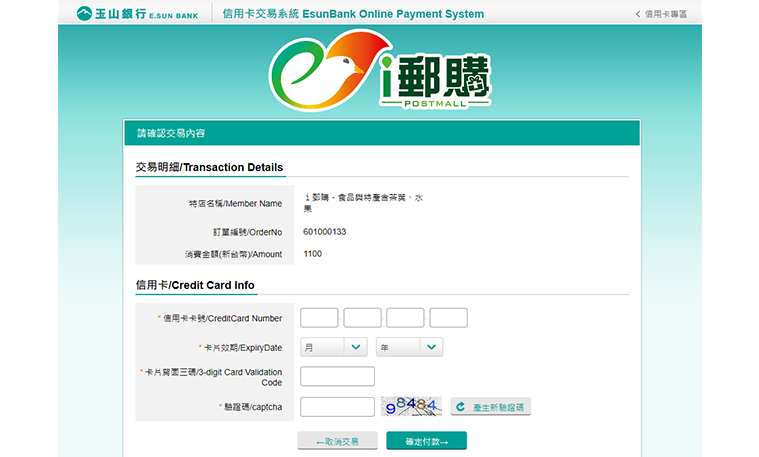Click the 驗證碼/captcha label

coord(253,407)
